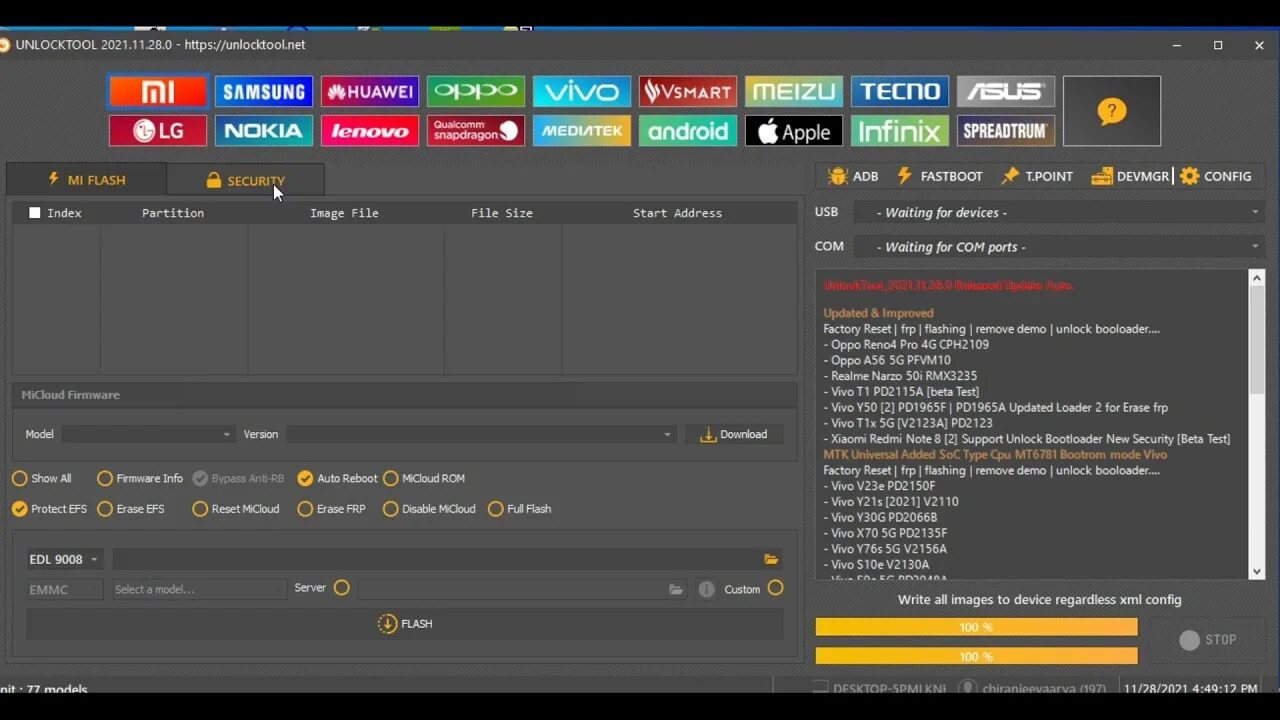This screenshot has width=1280, height=720.
Task: Click the server firmware path field
Action: (x=512, y=590)
